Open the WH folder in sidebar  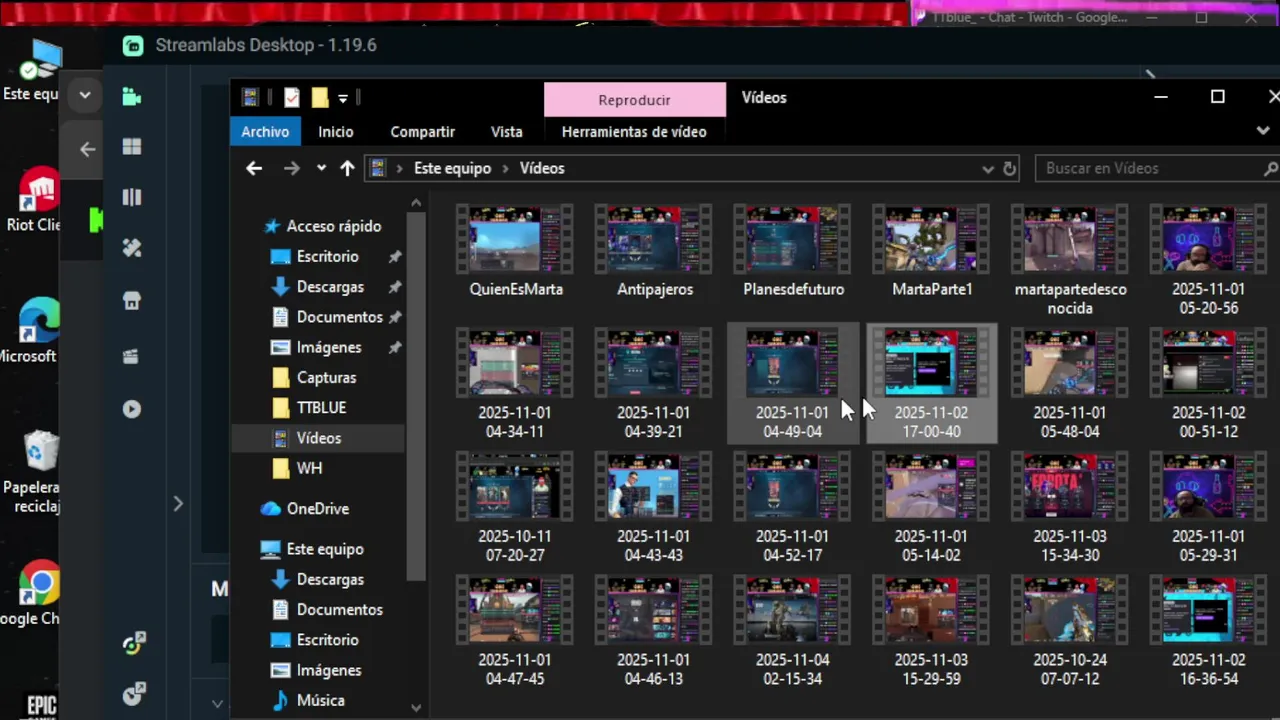(309, 468)
